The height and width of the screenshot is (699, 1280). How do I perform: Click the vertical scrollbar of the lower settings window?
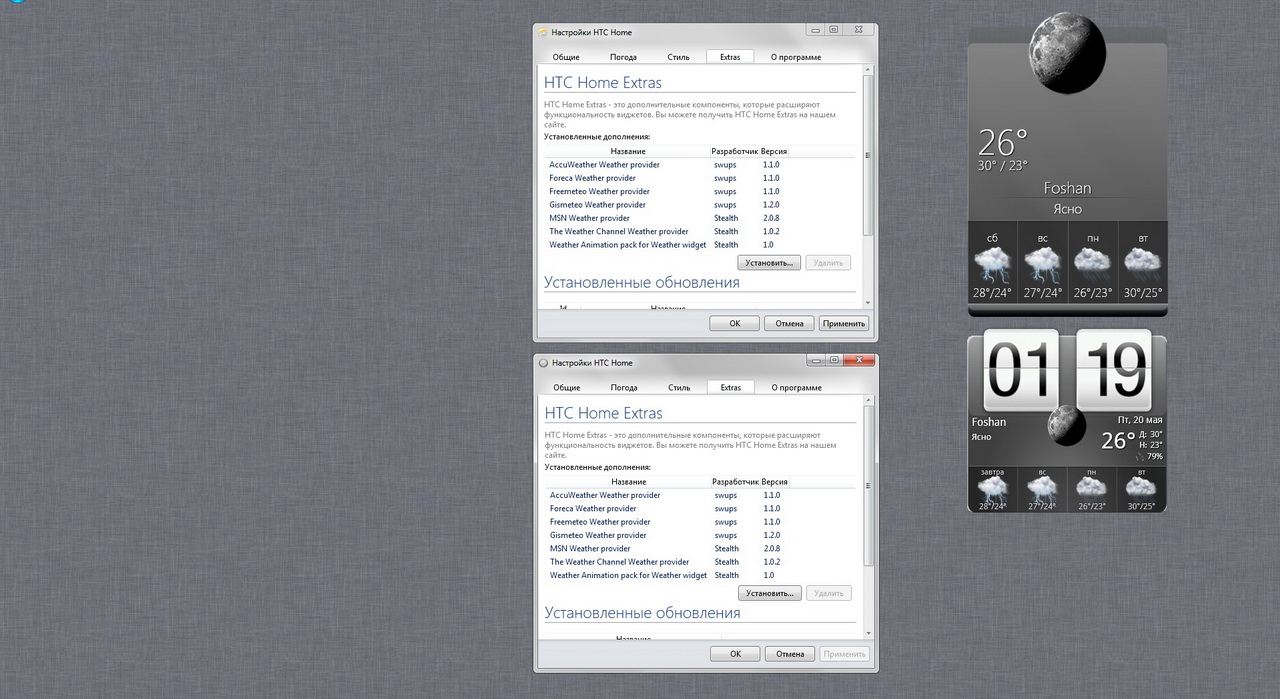(868, 518)
